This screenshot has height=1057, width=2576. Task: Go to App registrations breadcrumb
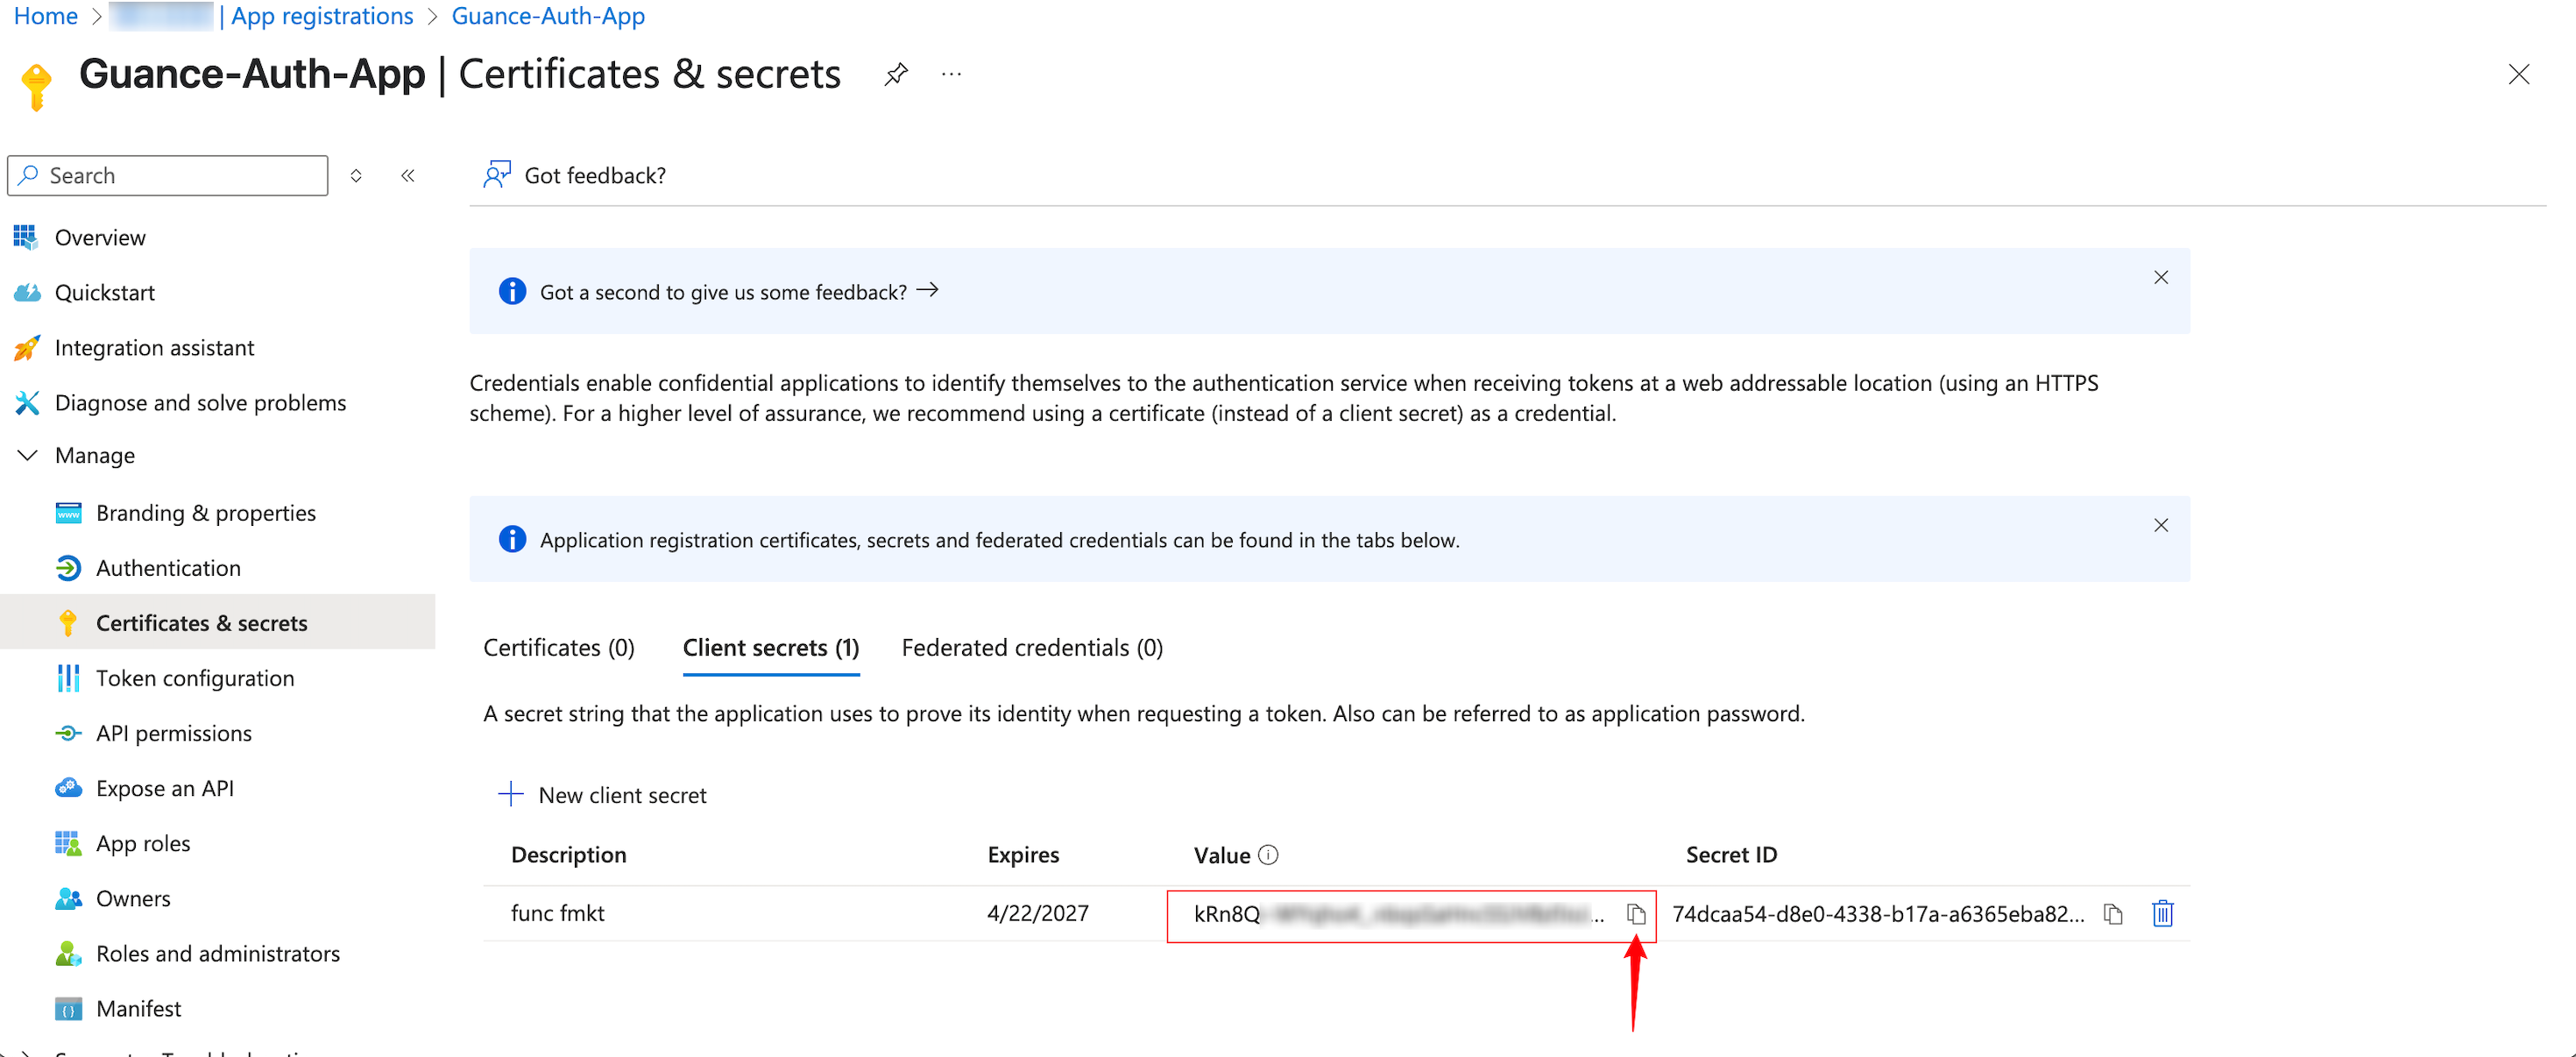coord(322,16)
